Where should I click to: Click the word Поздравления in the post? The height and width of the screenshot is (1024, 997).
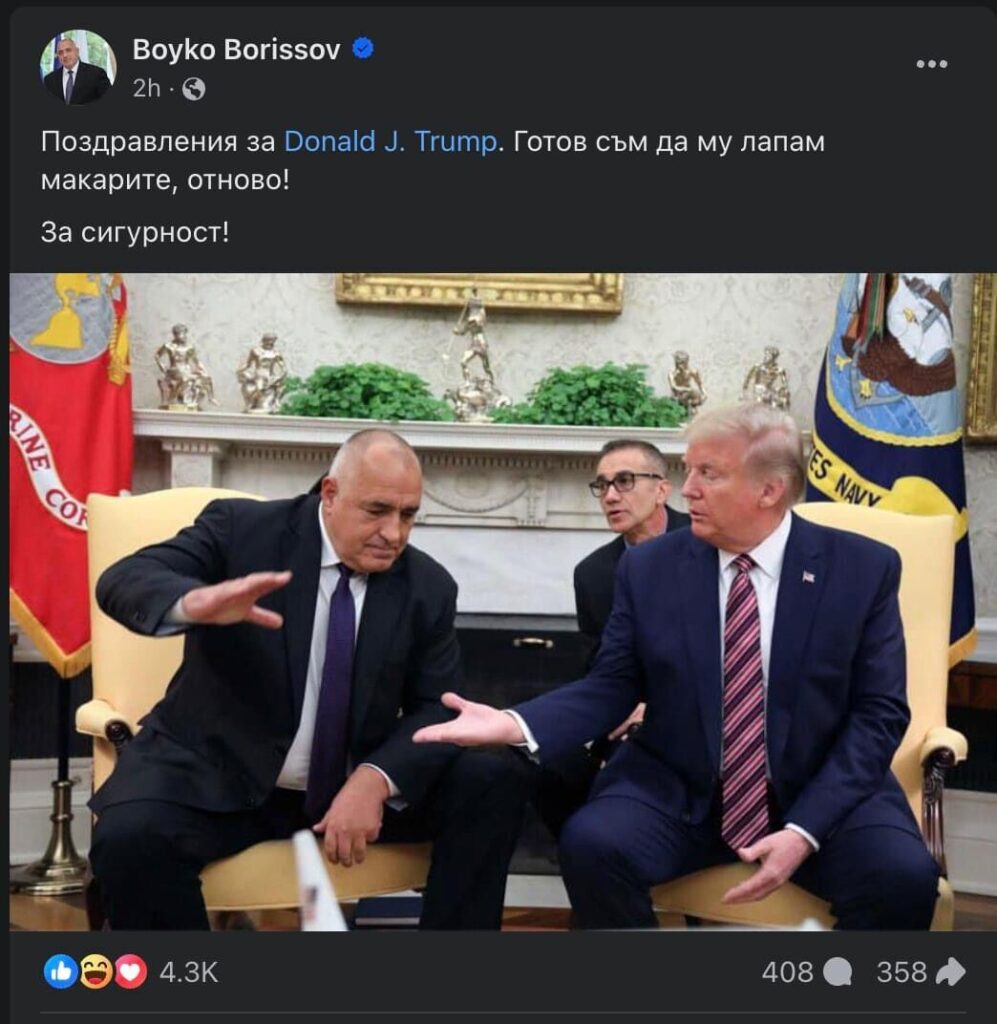pyautogui.click(x=139, y=142)
